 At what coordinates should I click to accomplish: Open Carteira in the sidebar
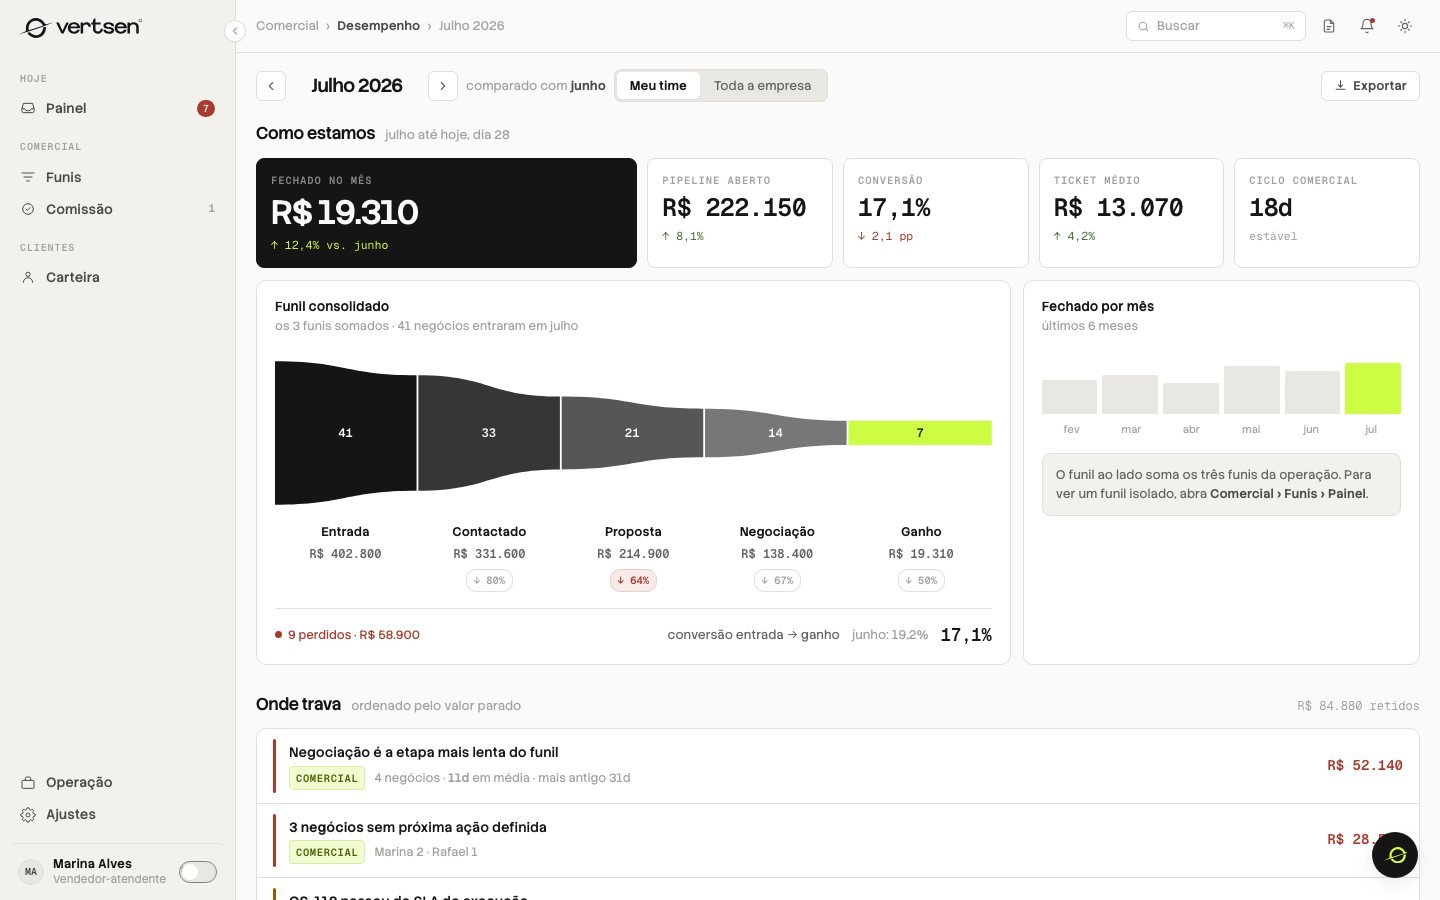[x=117, y=277]
